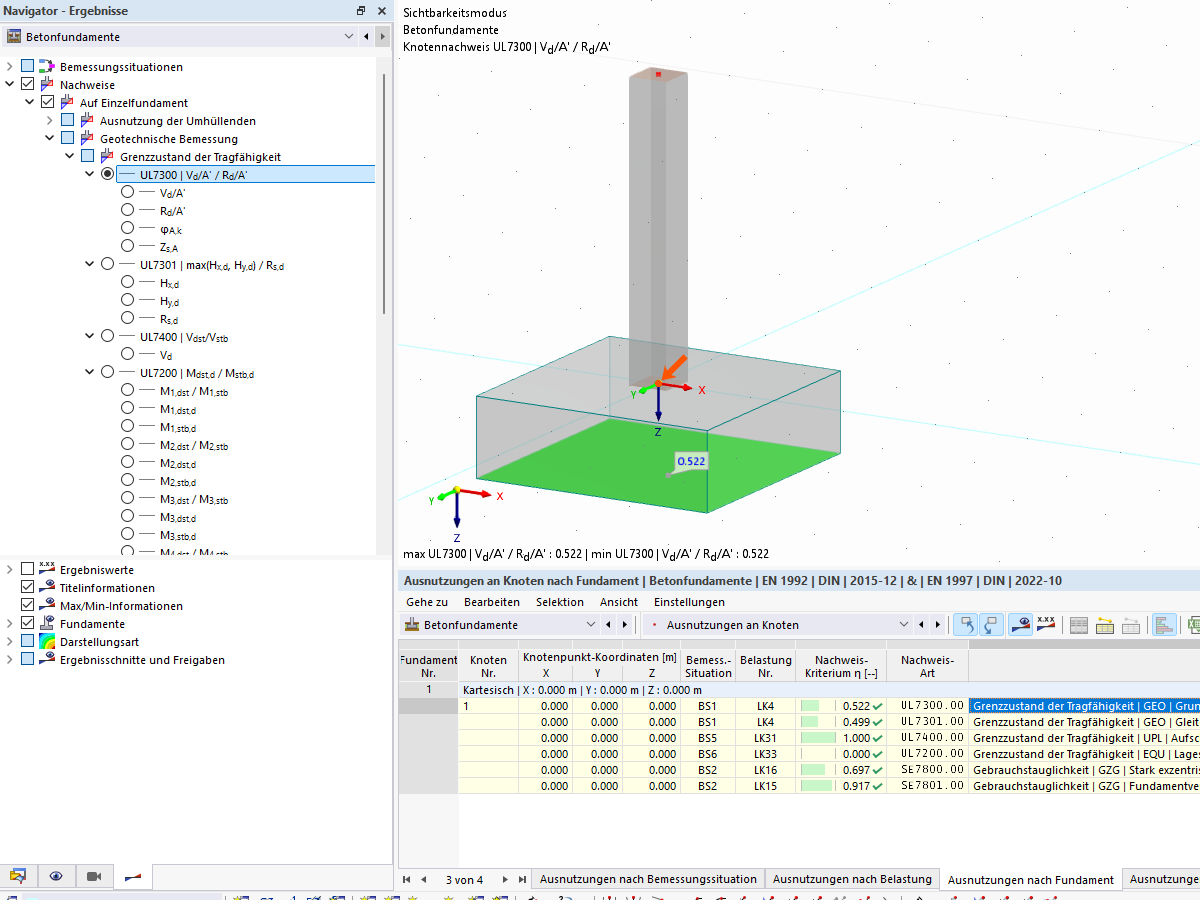
Task: Click the next page arrow near 3 von 4
Action: pos(503,879)
